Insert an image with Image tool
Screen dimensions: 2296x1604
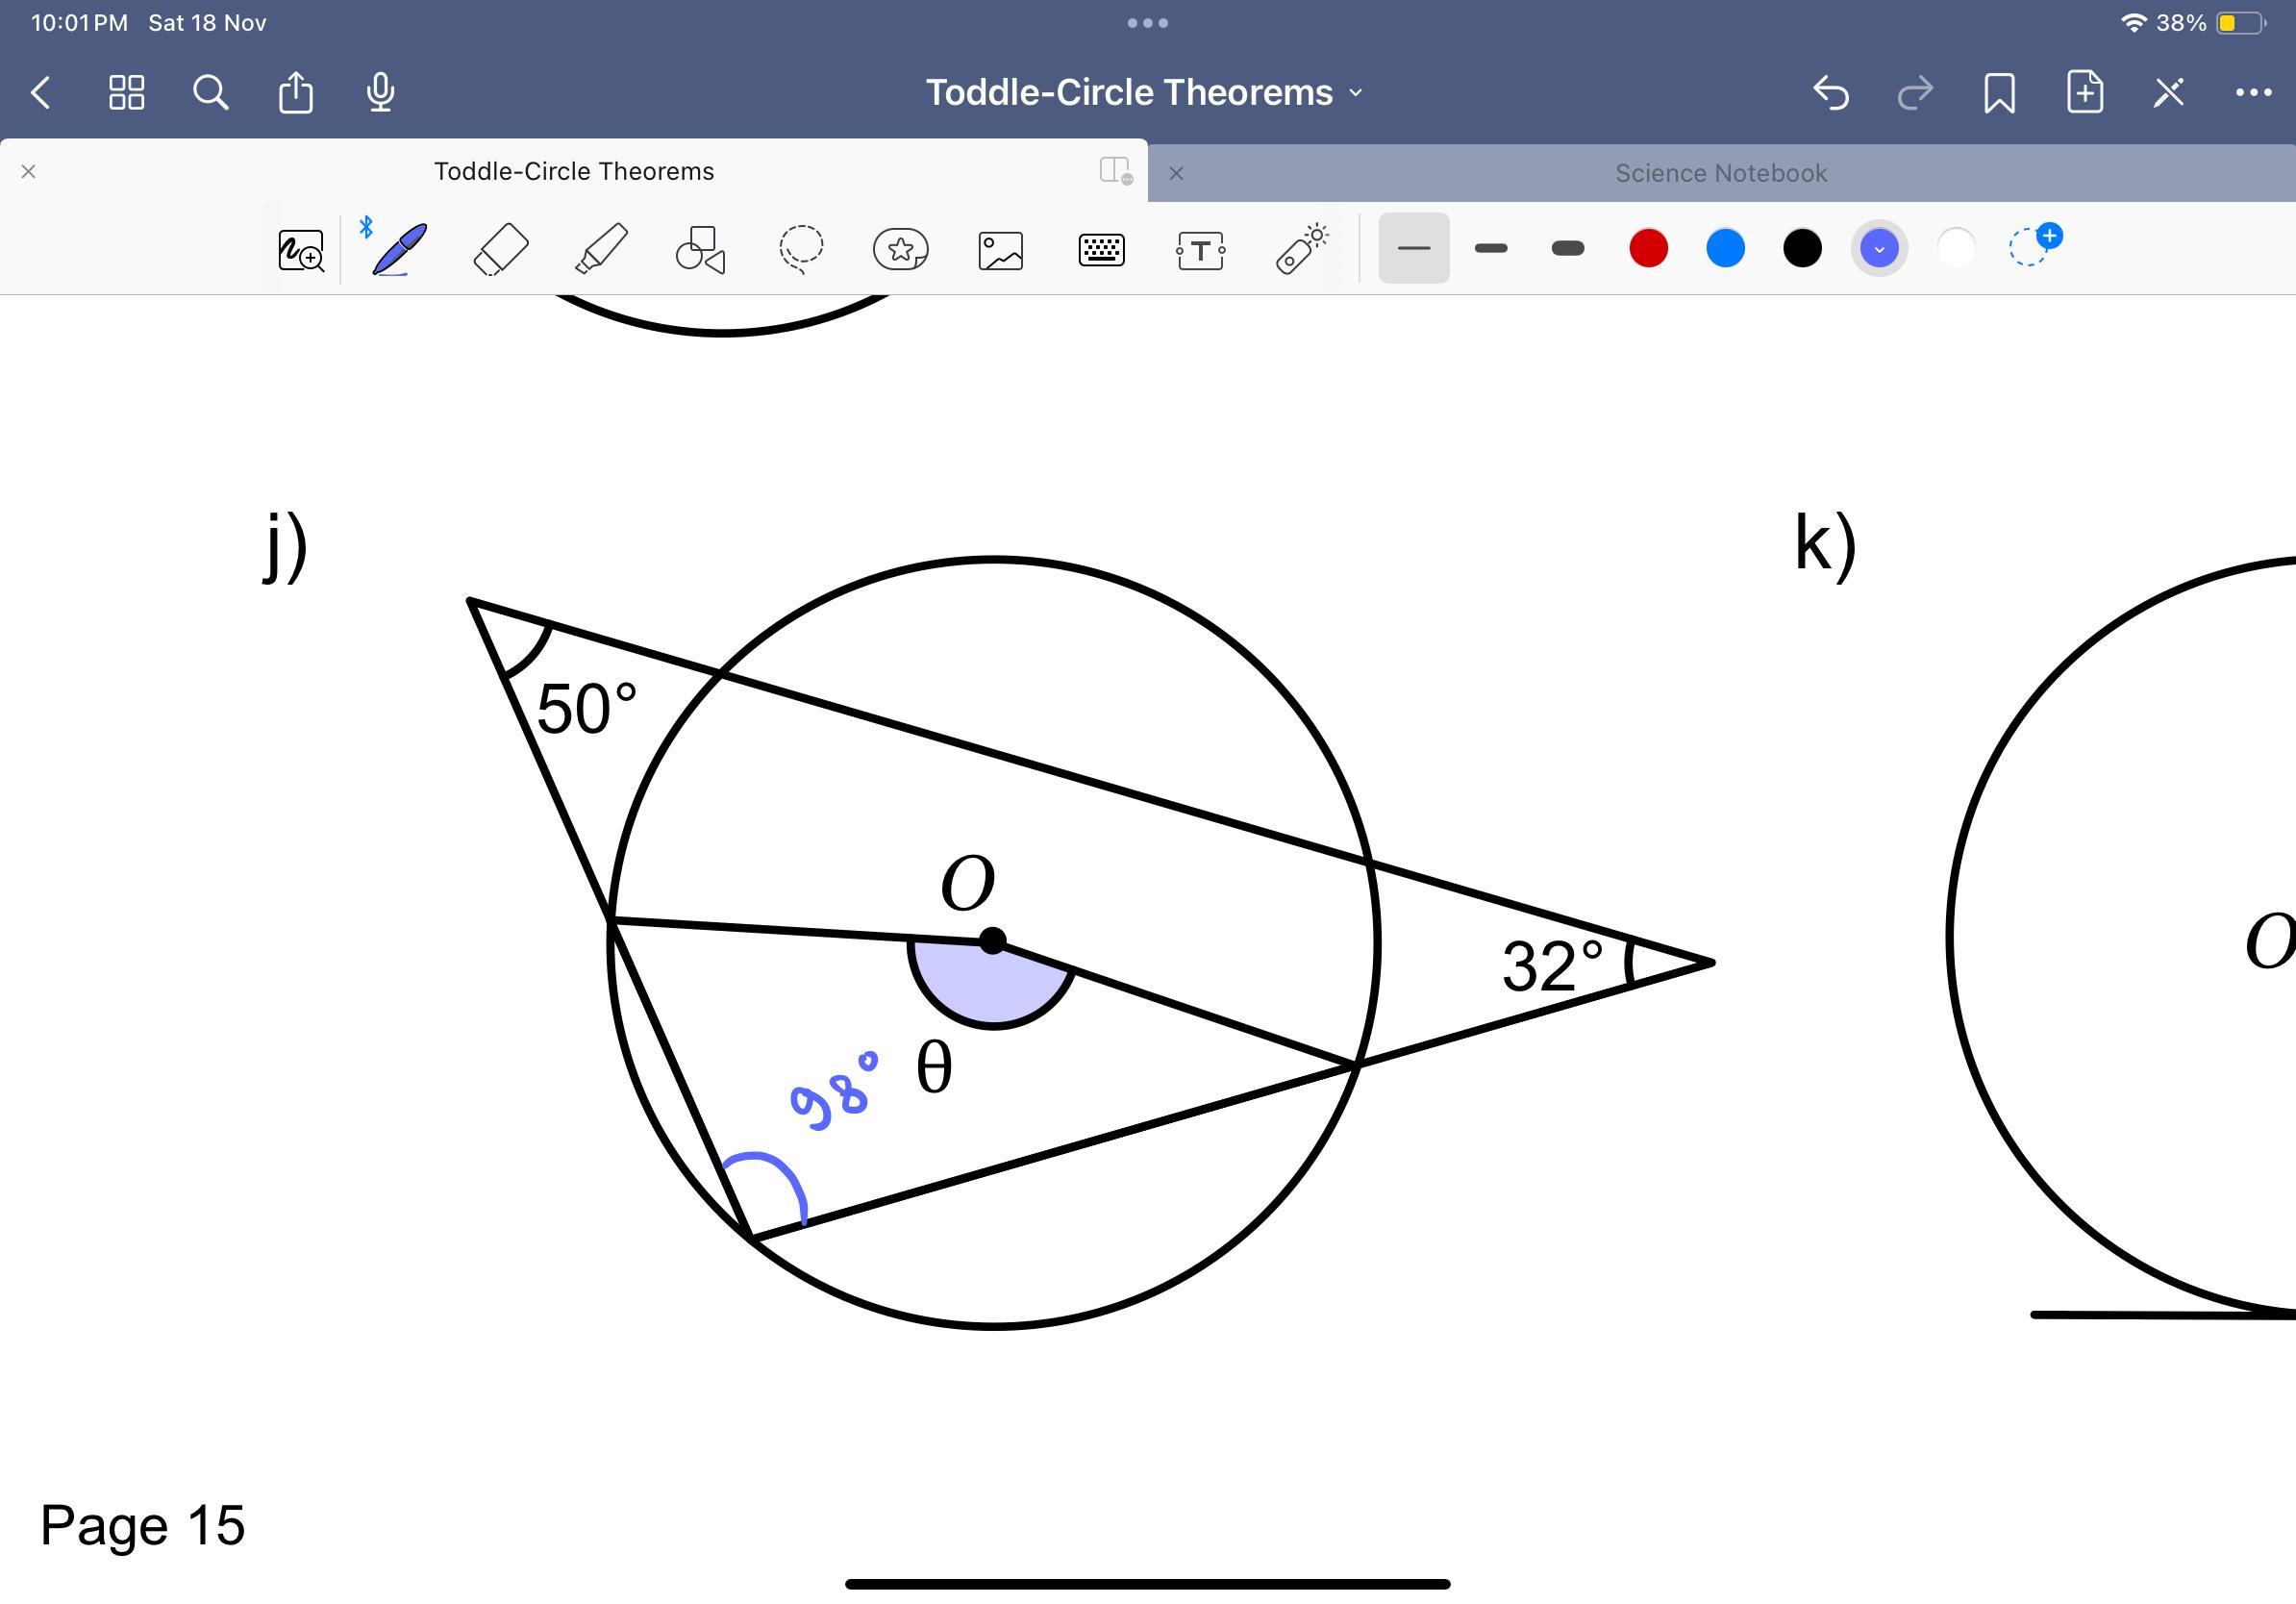(1001, 250)
